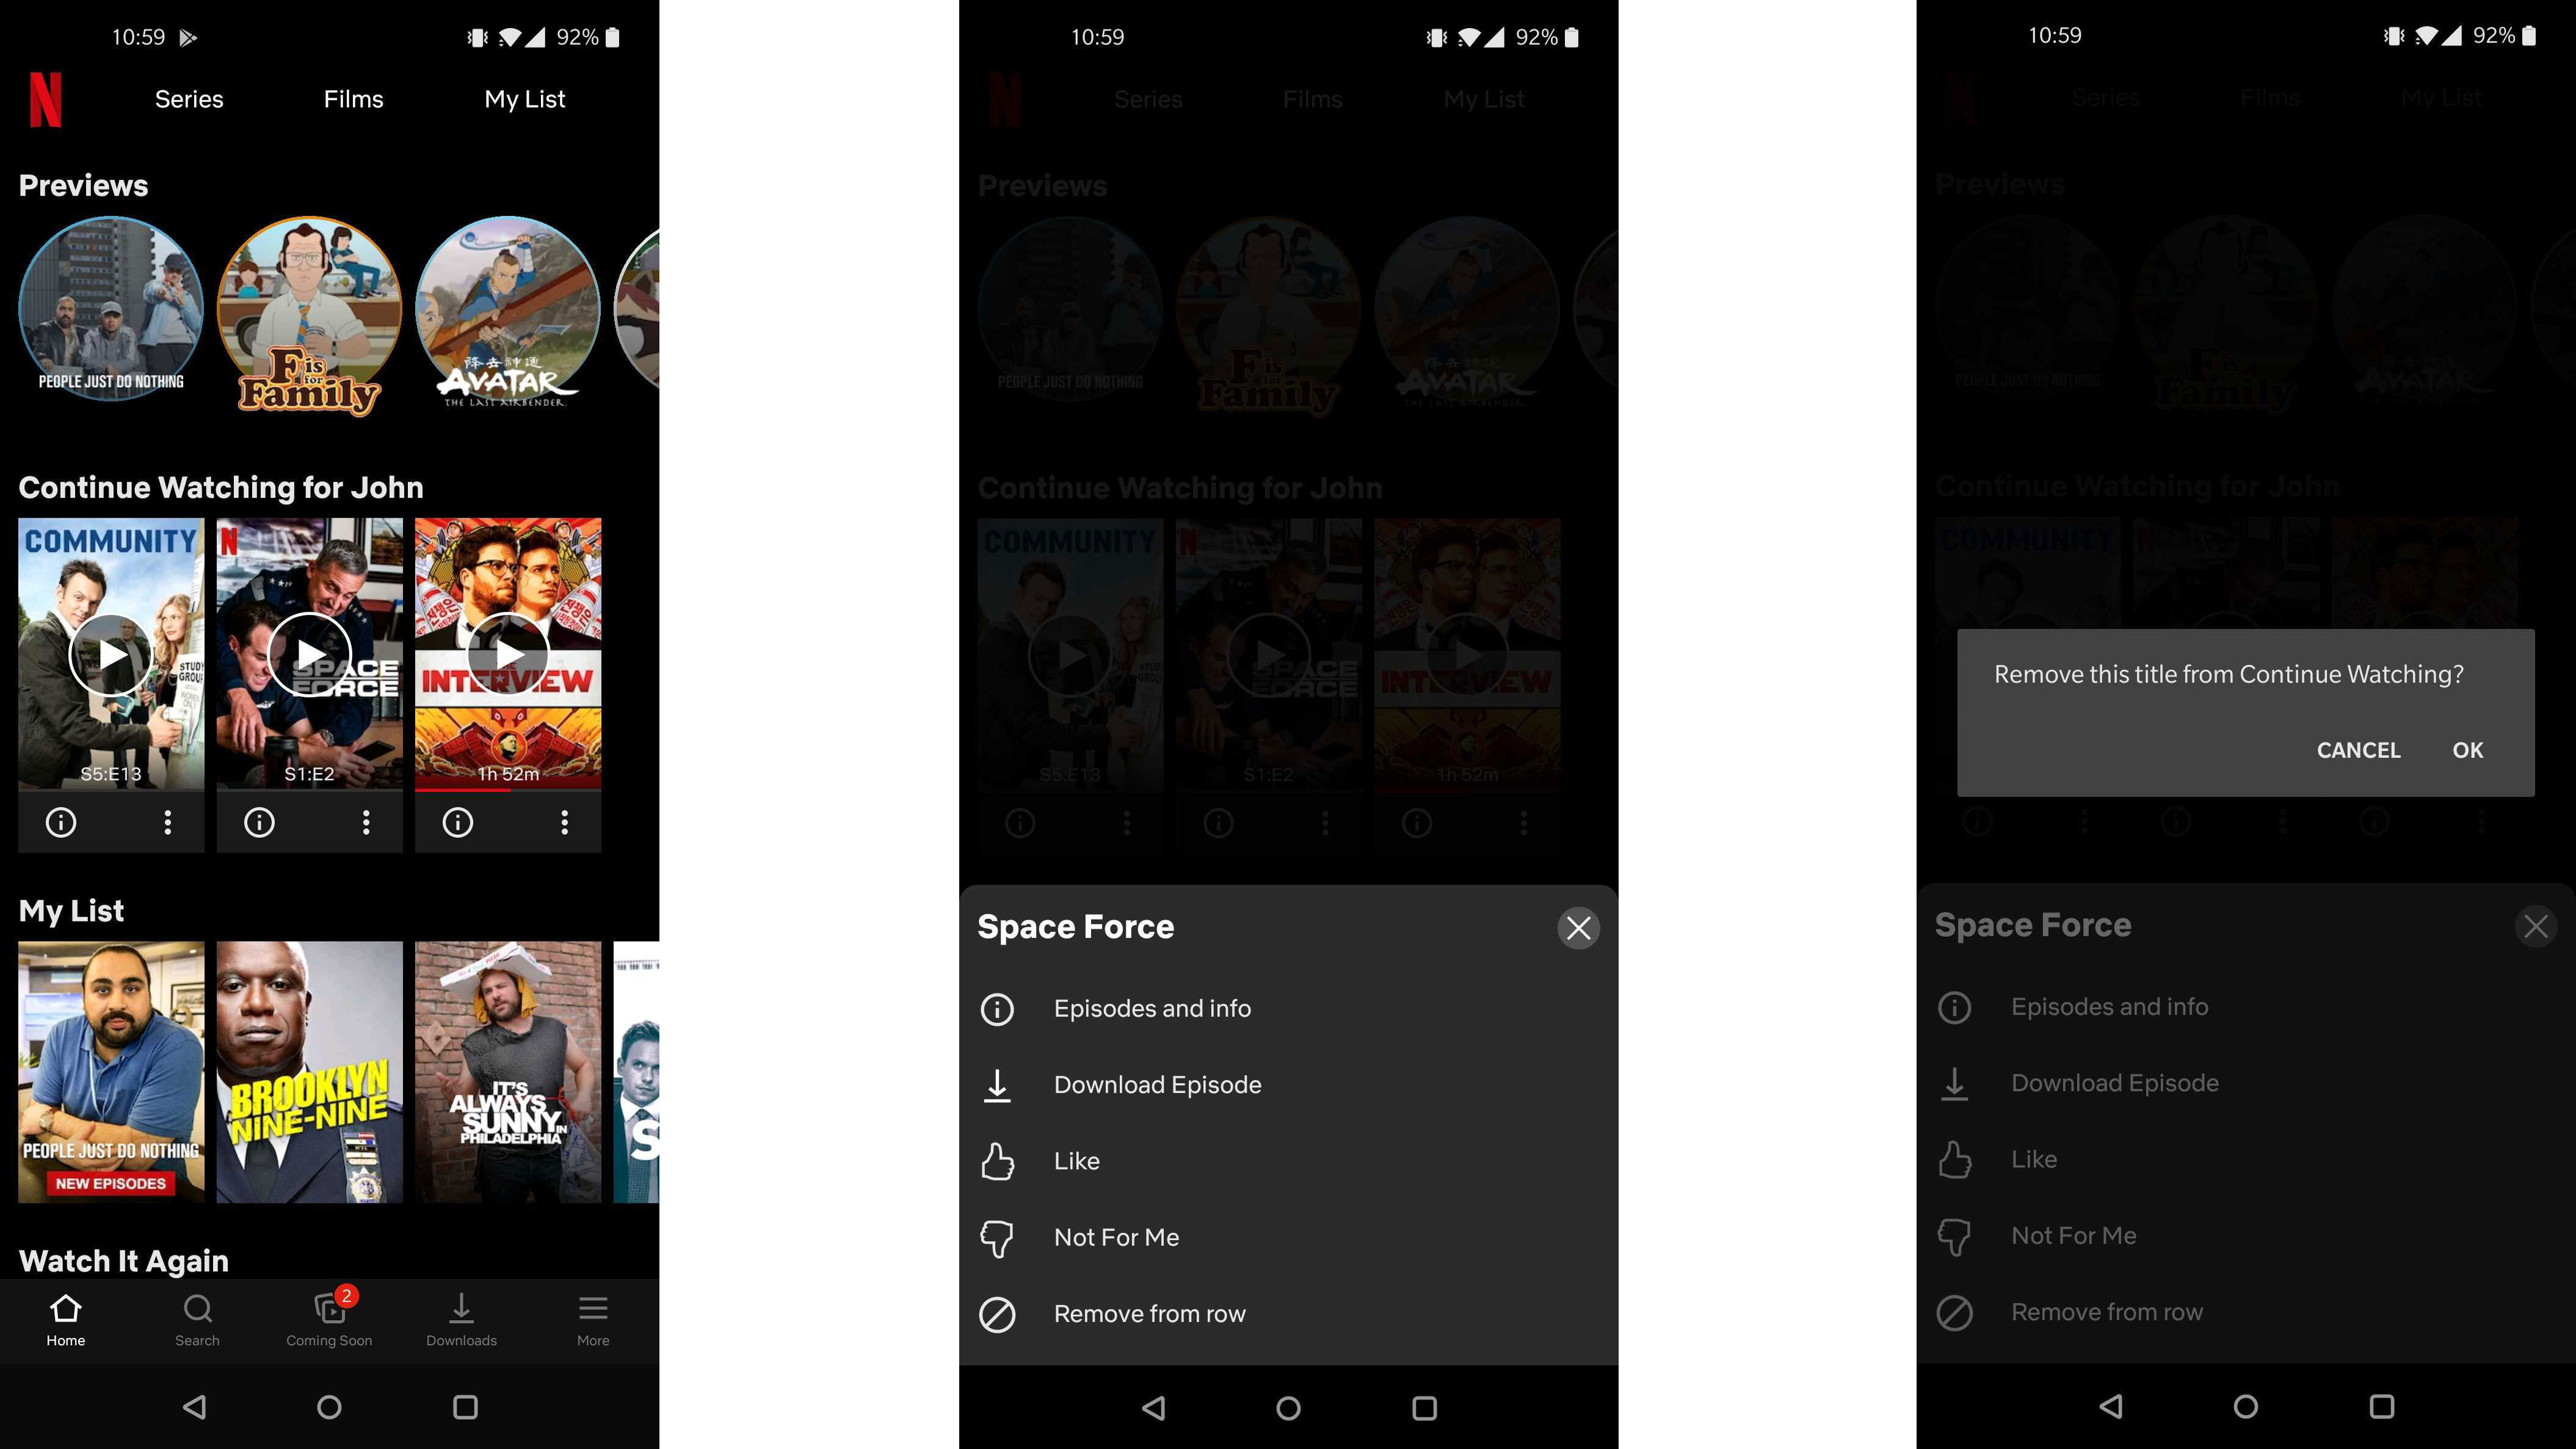Tap the Downloads icon in the bottom navigation bar
This screenshot has height=1449, width=2576.
click(460, 1318)
